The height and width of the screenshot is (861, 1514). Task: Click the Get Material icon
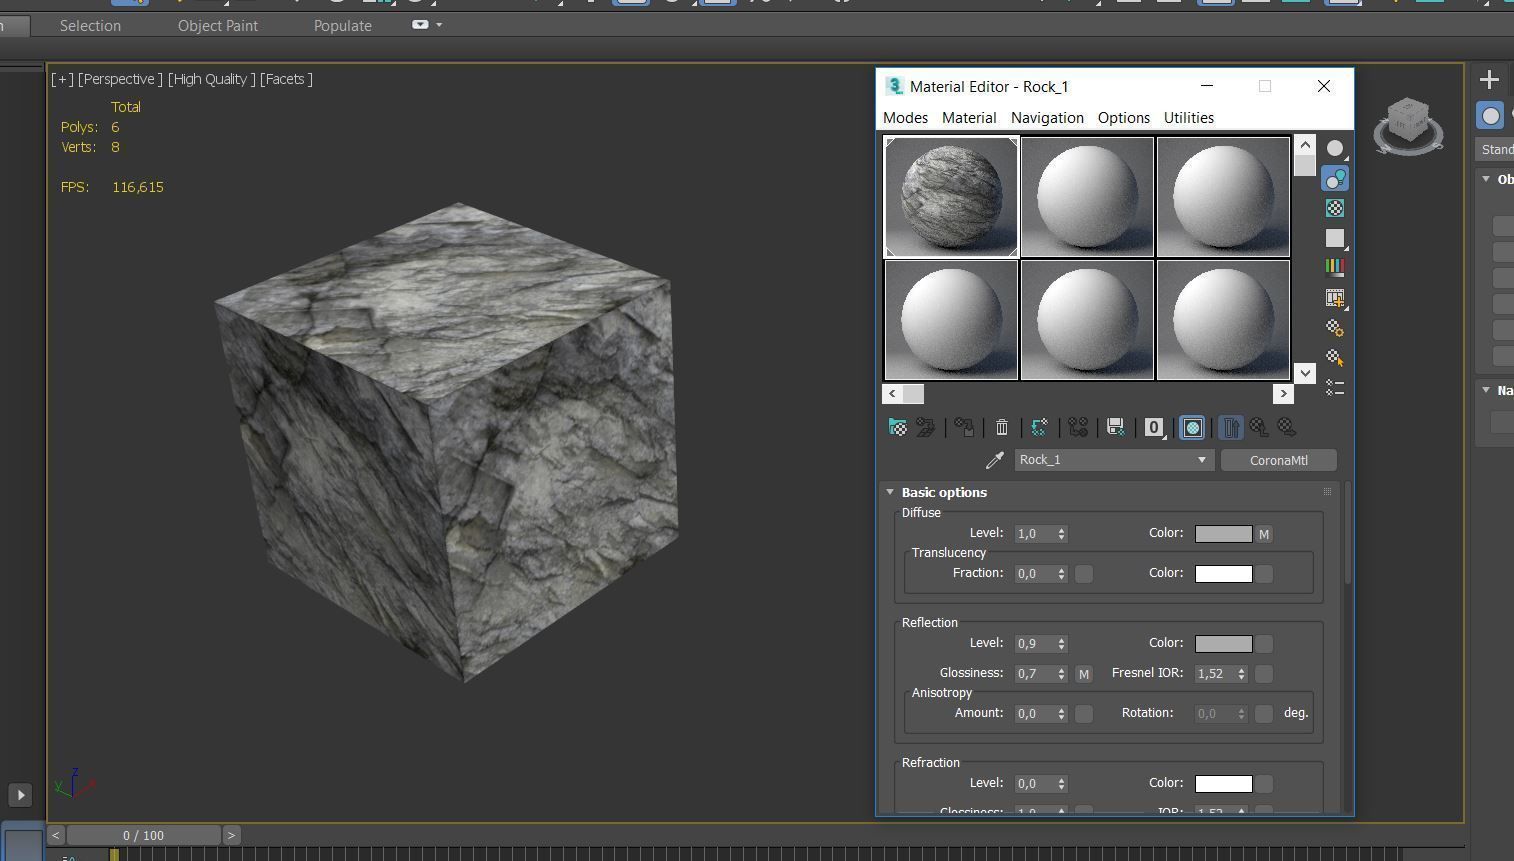click(898, 428)
